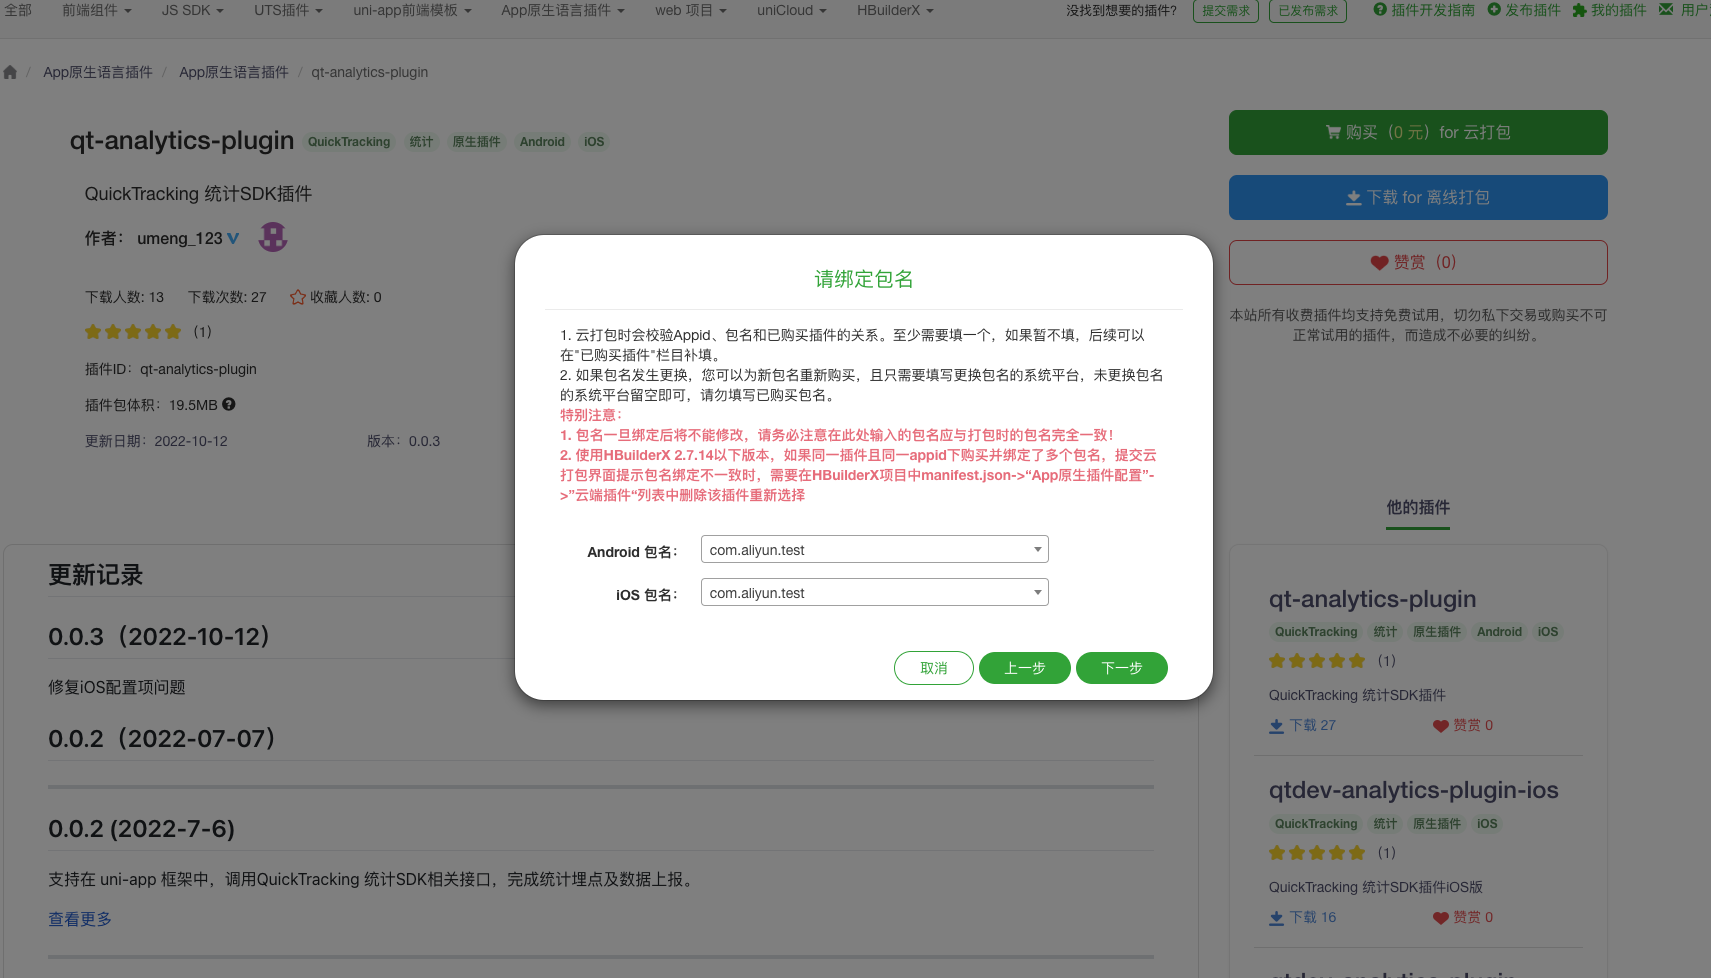Expand the 前端组件 menu
This screenshot has width=1711, height=978.
click(96, 10)
